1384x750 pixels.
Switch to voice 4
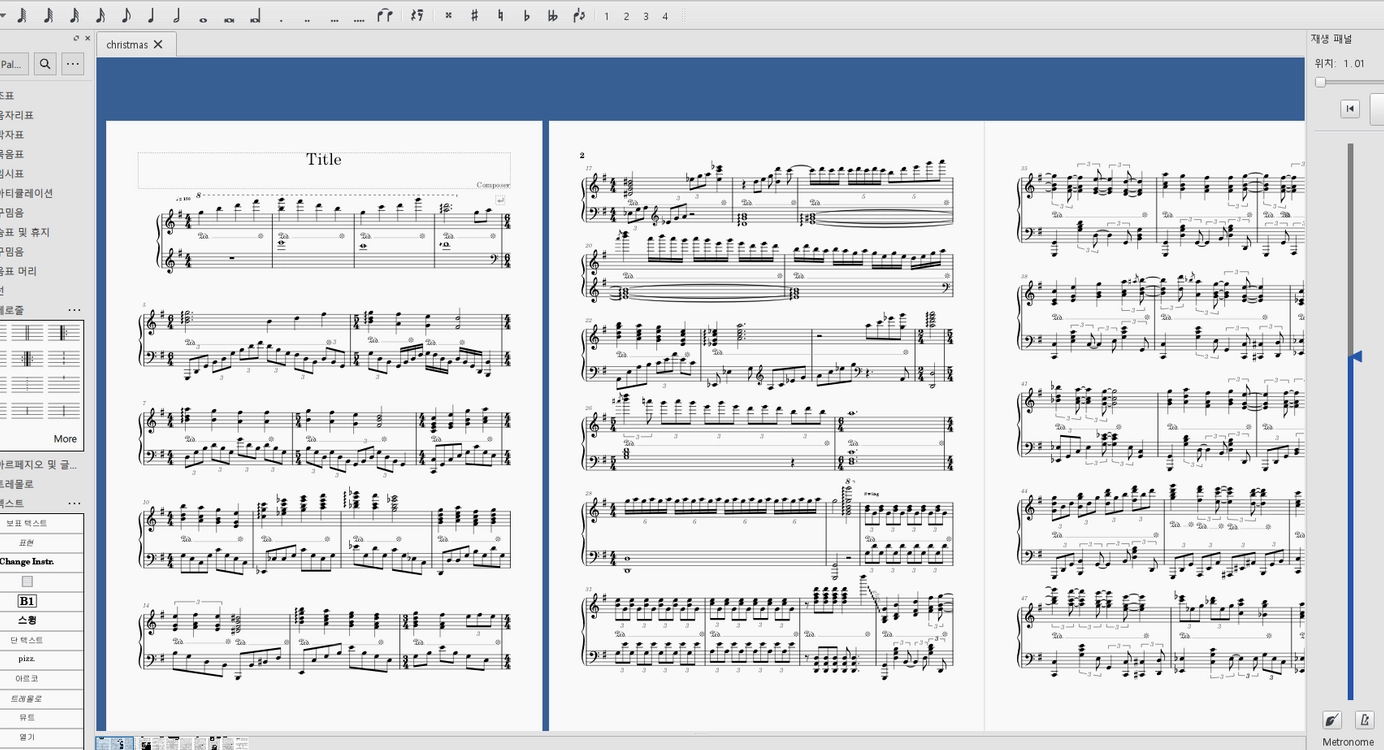pos(665,16)
